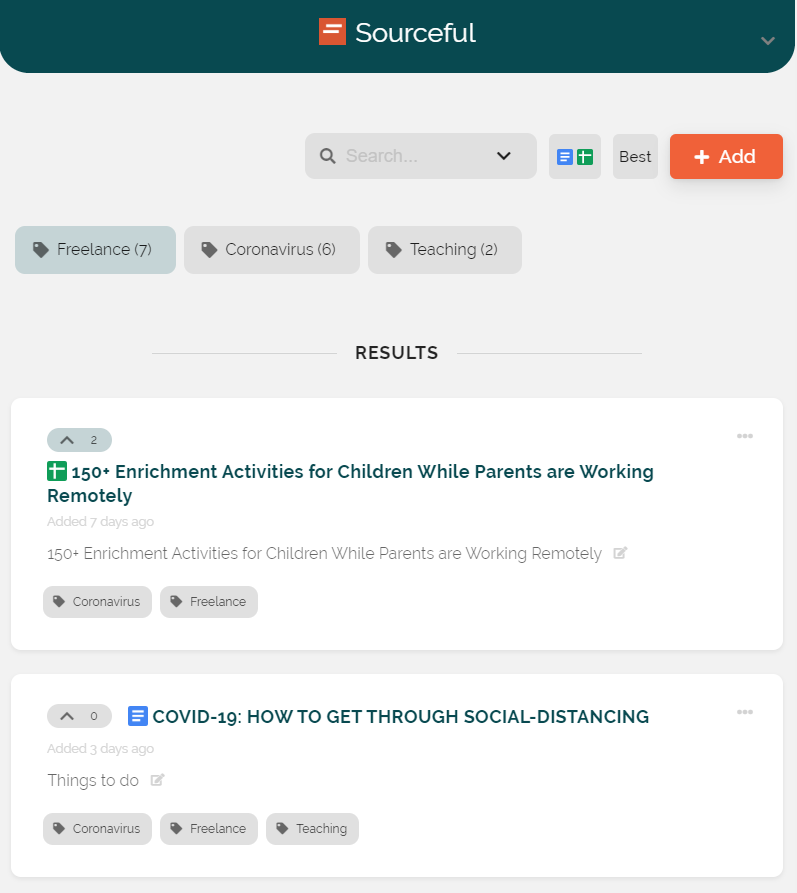Upvote the COVID-19 social-distancing result
The height and width of the screenshot is (893, 797).
click(x=79, y=716)
